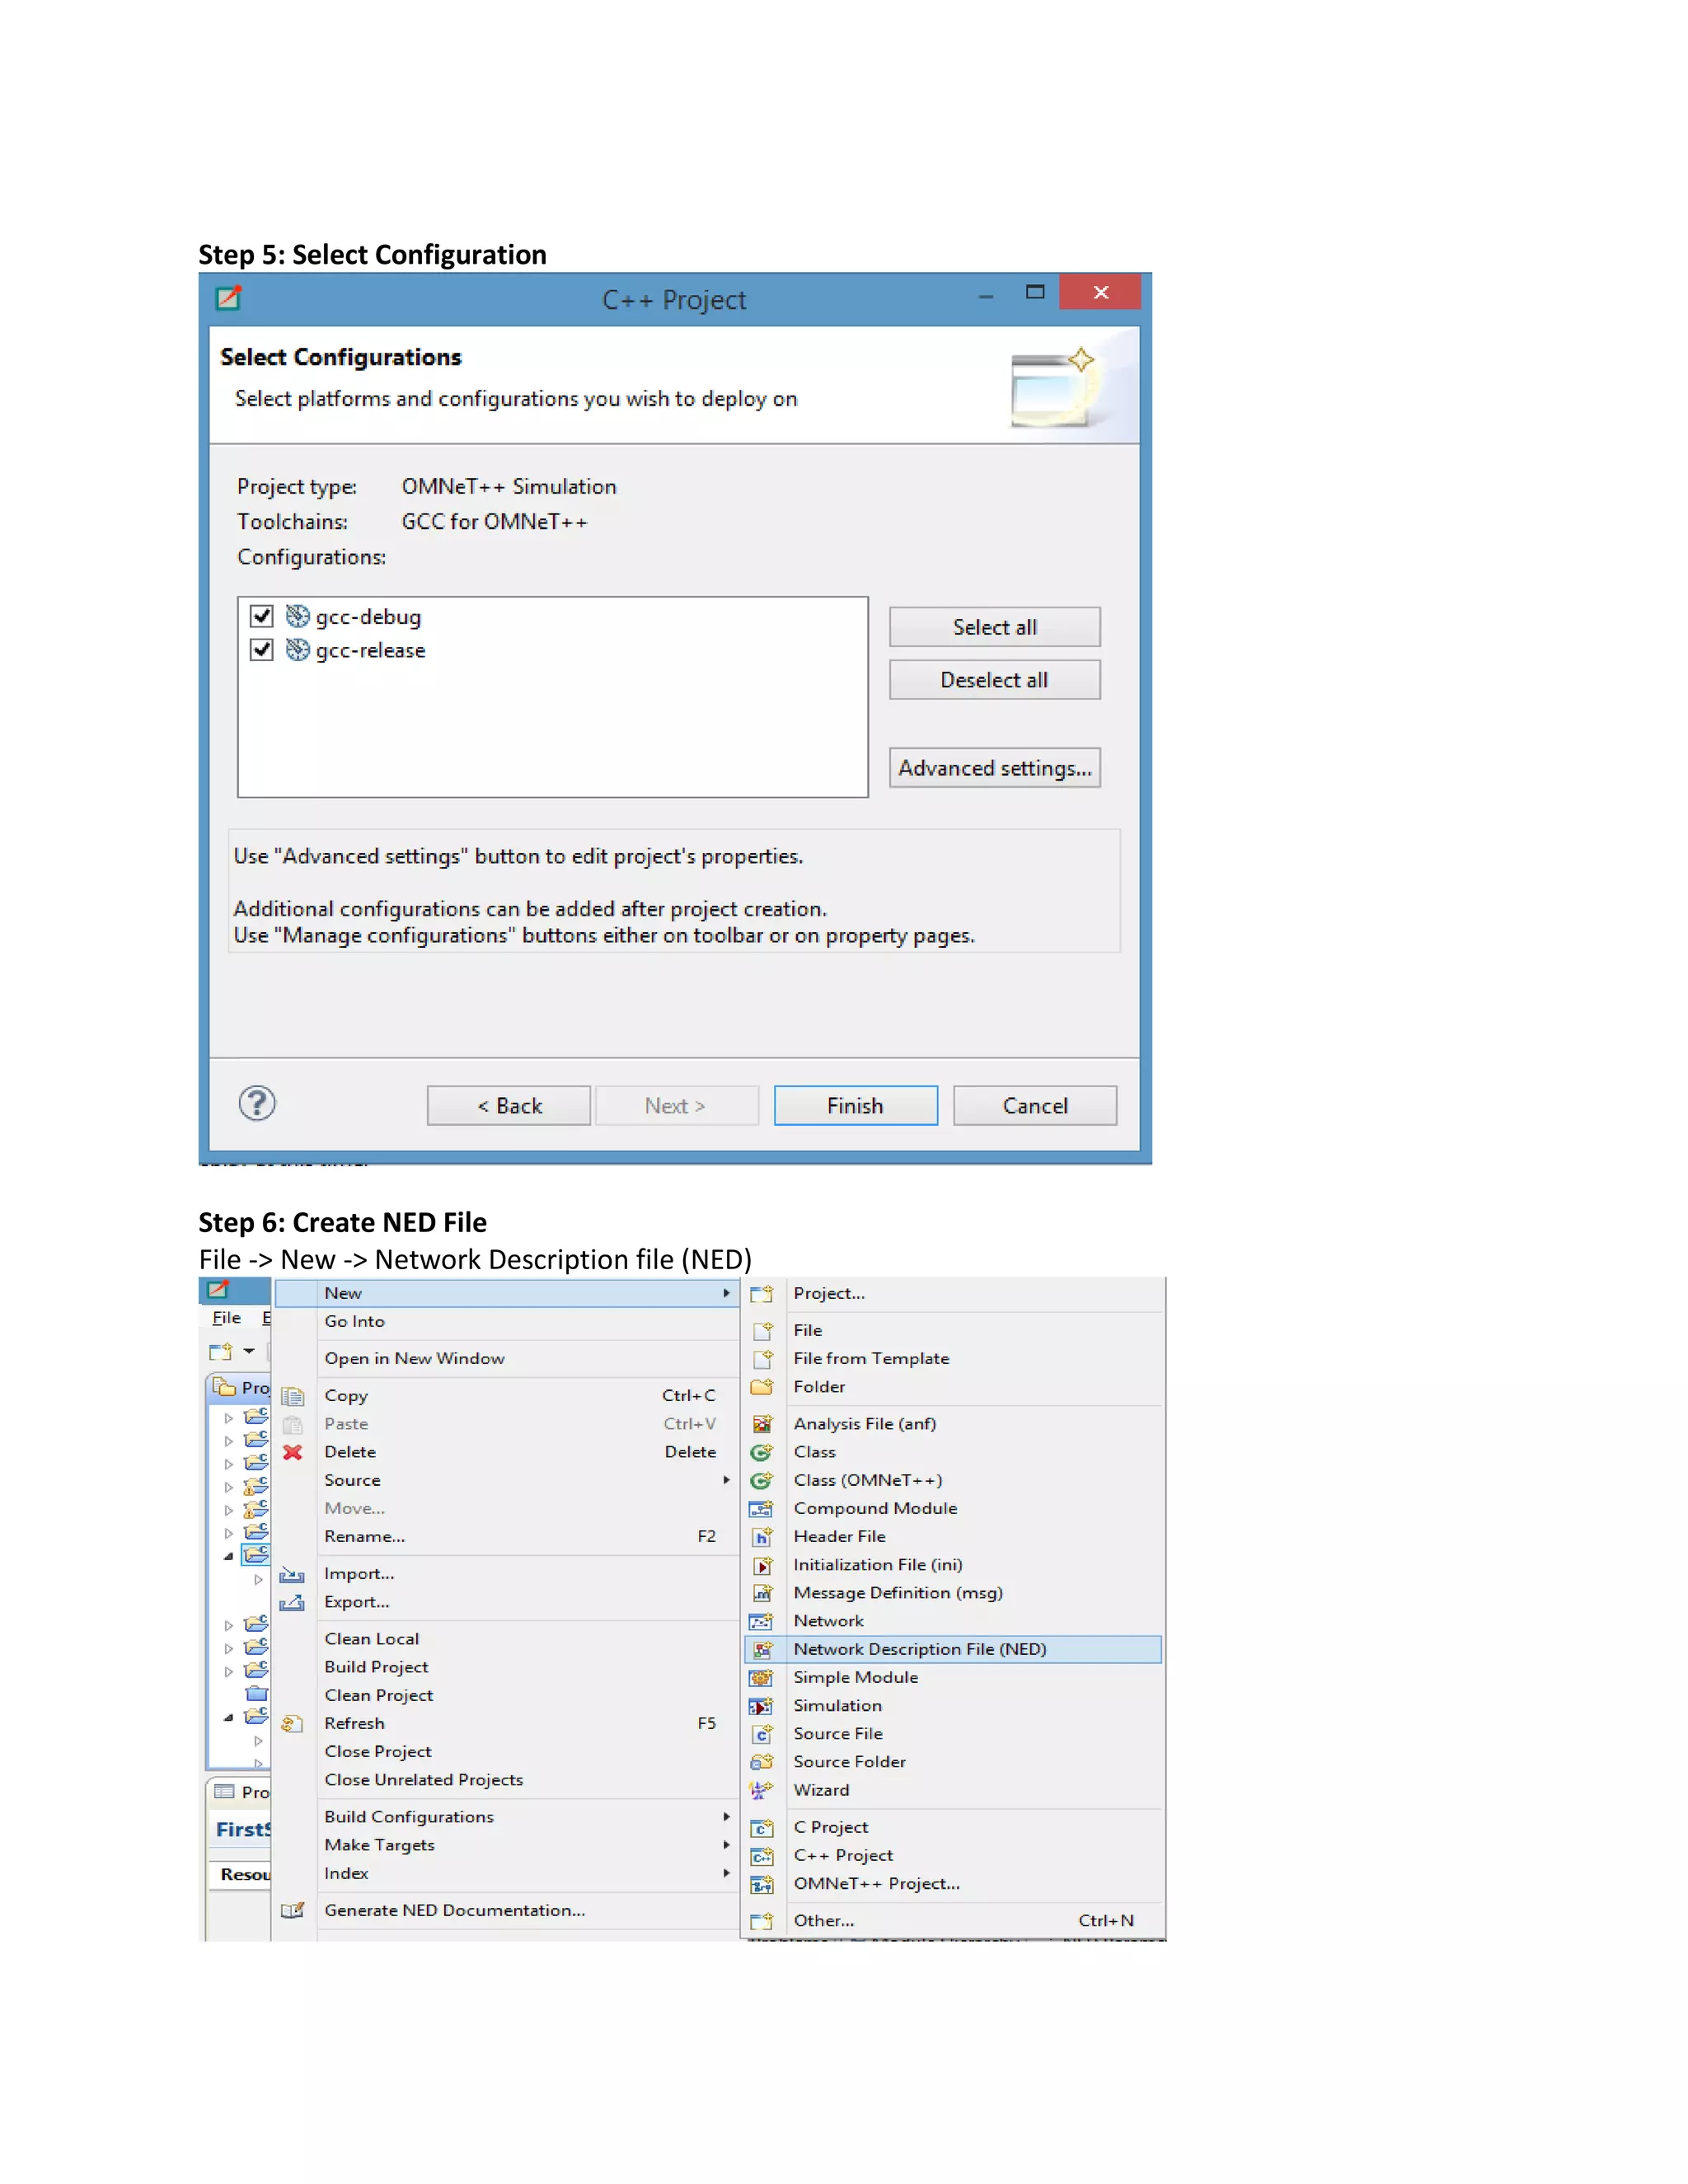Click the Refresh icon

[x=292, y=1724]
